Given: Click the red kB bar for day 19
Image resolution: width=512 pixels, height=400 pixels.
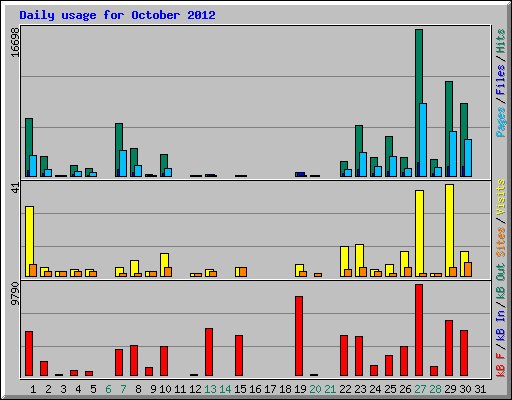Looking at the screenshot, I should [299, 336].
